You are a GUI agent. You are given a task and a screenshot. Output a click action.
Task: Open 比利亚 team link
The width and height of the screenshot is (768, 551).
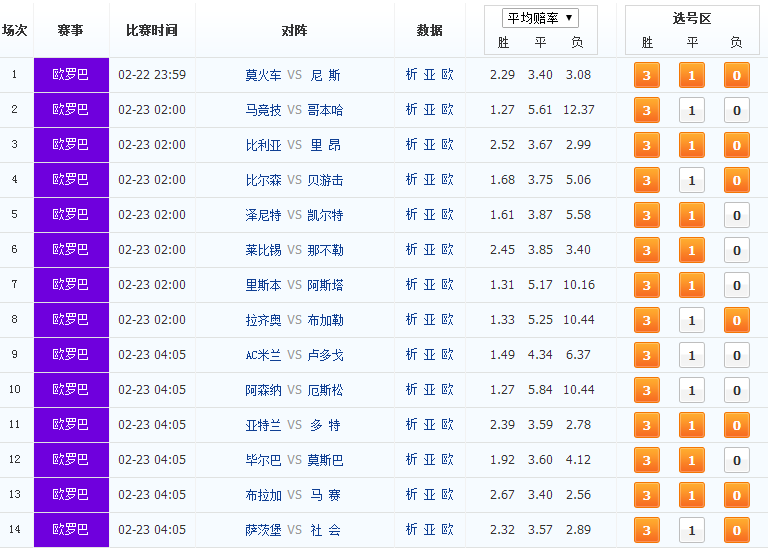point(264,145)
